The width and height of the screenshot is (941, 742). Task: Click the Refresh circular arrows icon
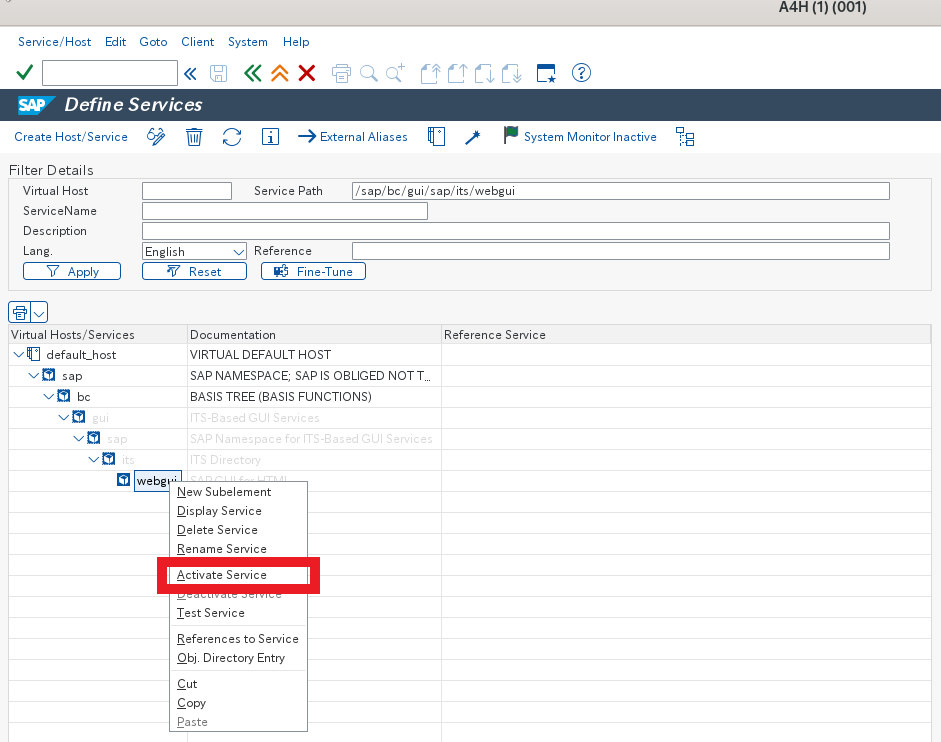click(232, 137)
